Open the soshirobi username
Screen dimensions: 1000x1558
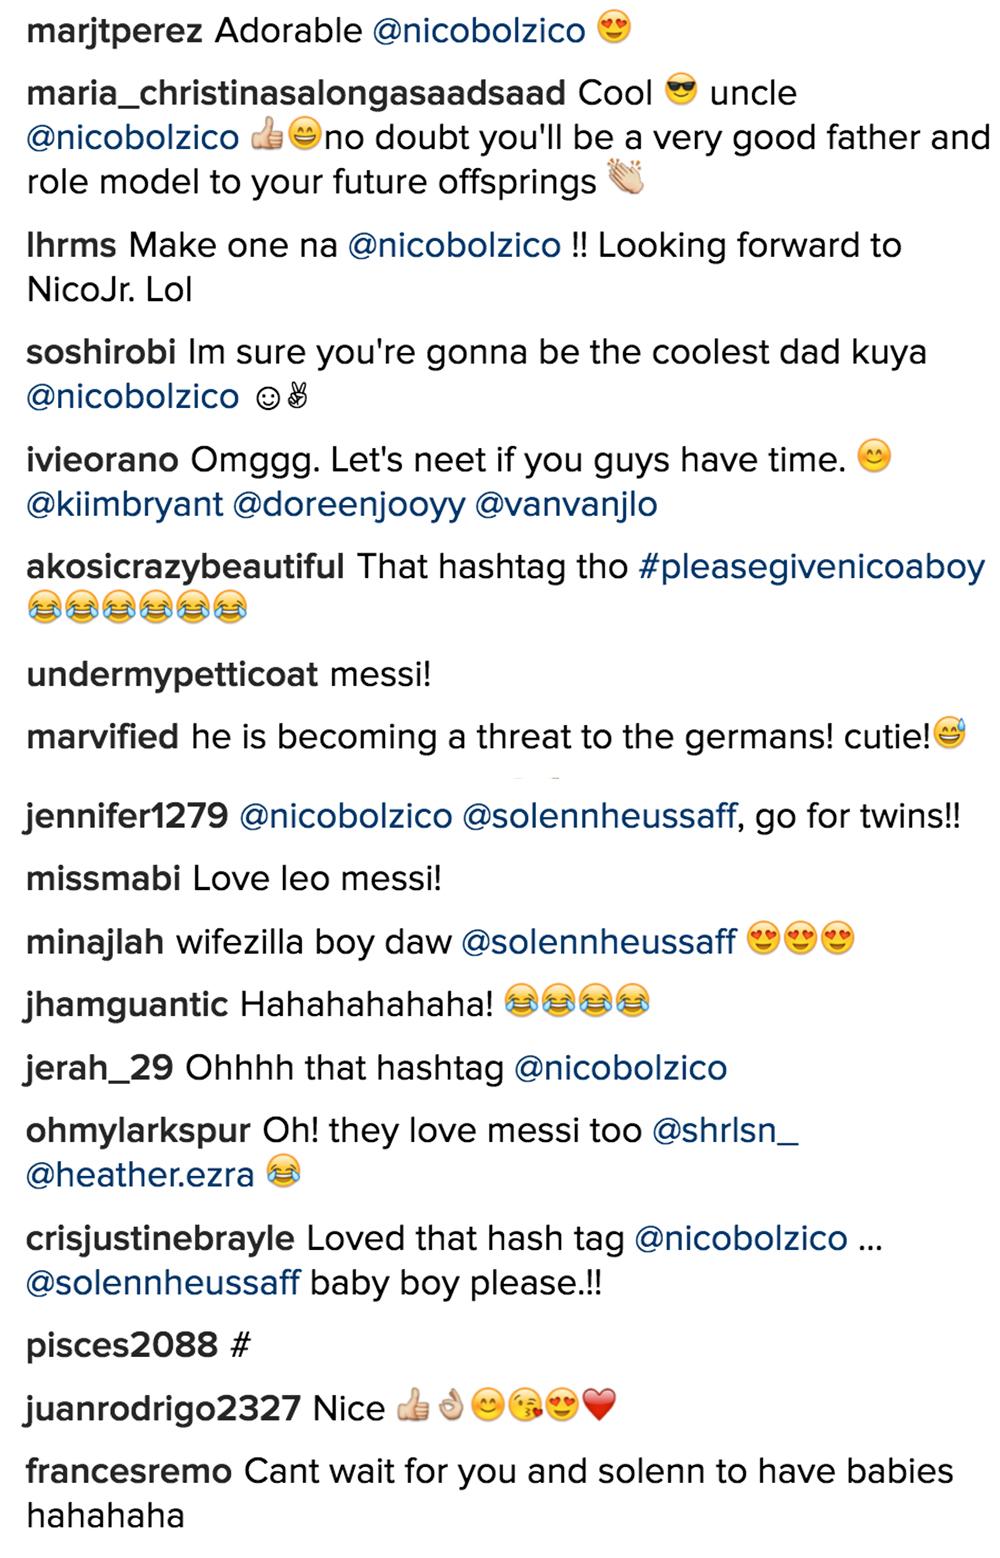(101, 352)
